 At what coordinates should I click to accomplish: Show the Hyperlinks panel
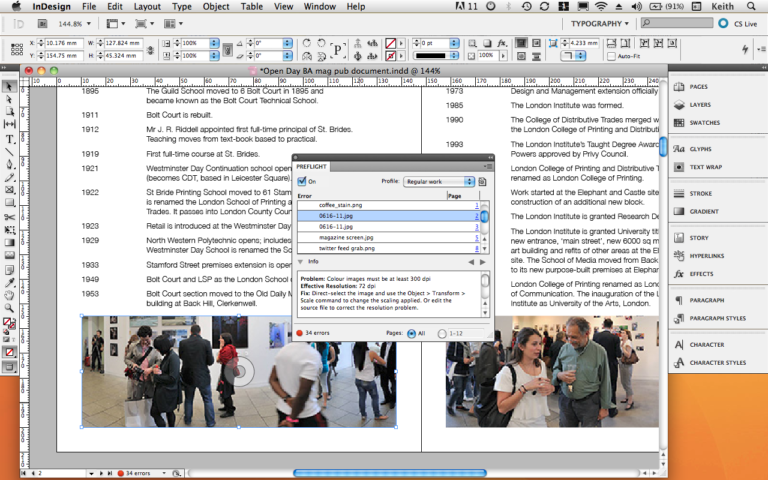point(707,256)
